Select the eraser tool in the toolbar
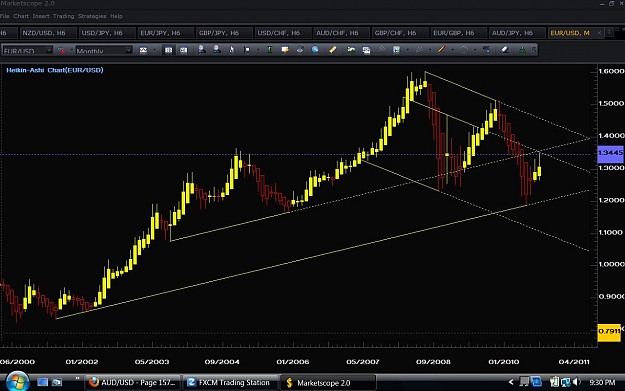The width and height of the screenshot is (625, 391). coord(505,50)
